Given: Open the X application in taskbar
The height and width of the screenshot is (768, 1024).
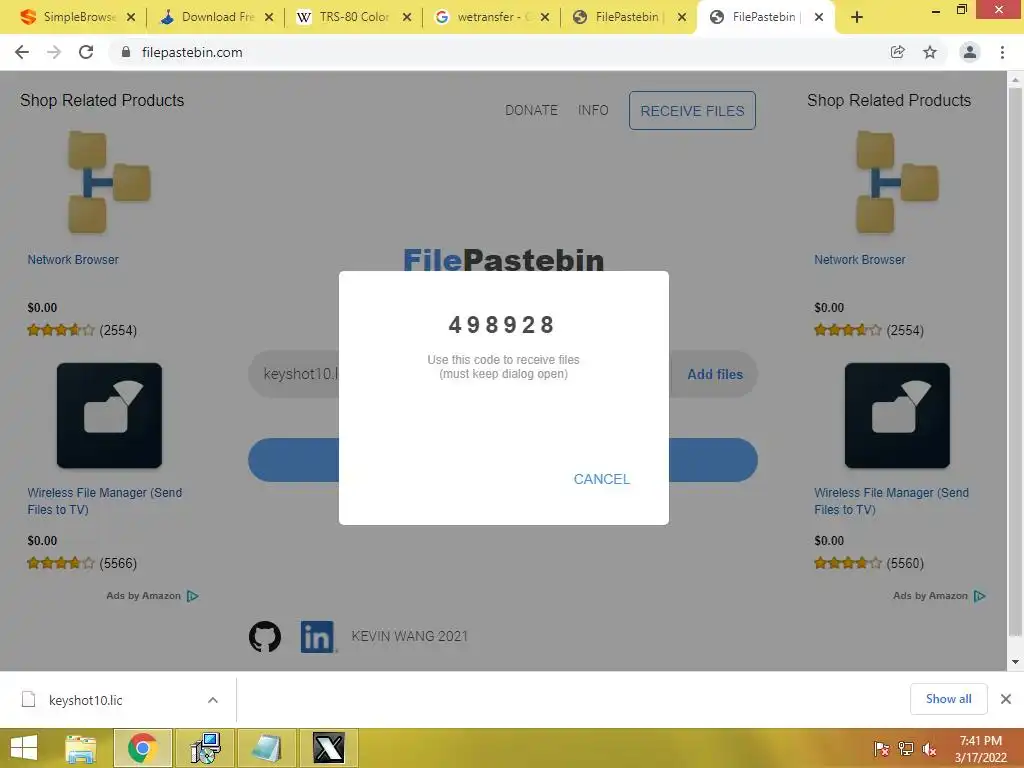Looking at the screenshot, I should click(x=328, y=748).
